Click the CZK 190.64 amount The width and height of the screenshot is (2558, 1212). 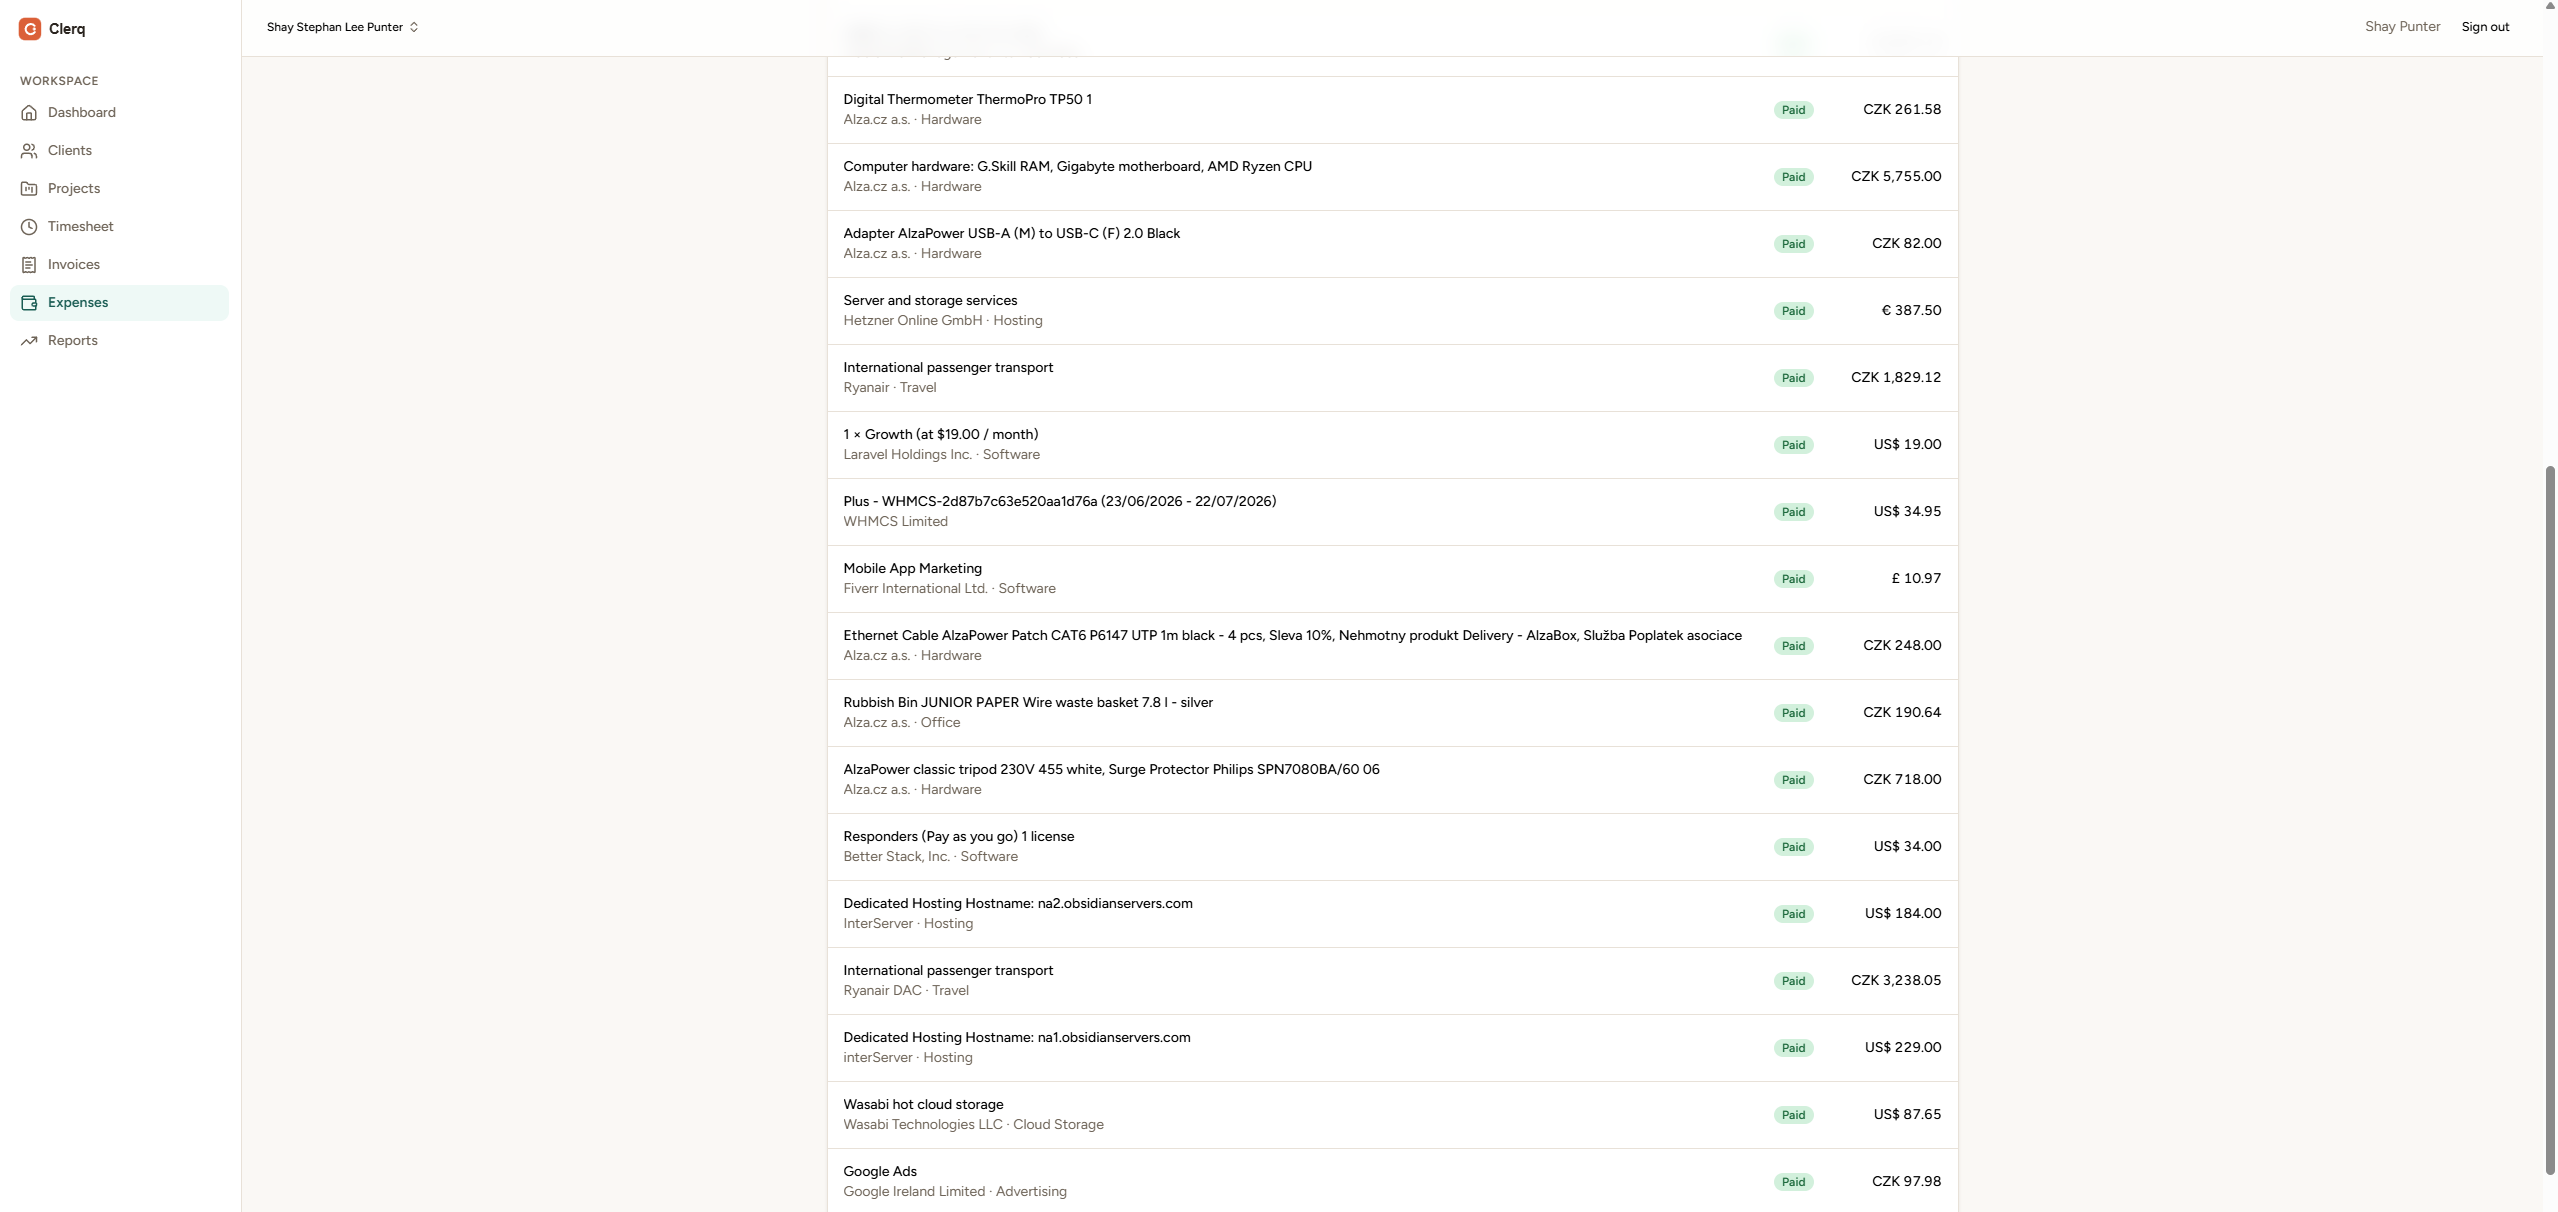(x=1902, y=713)
